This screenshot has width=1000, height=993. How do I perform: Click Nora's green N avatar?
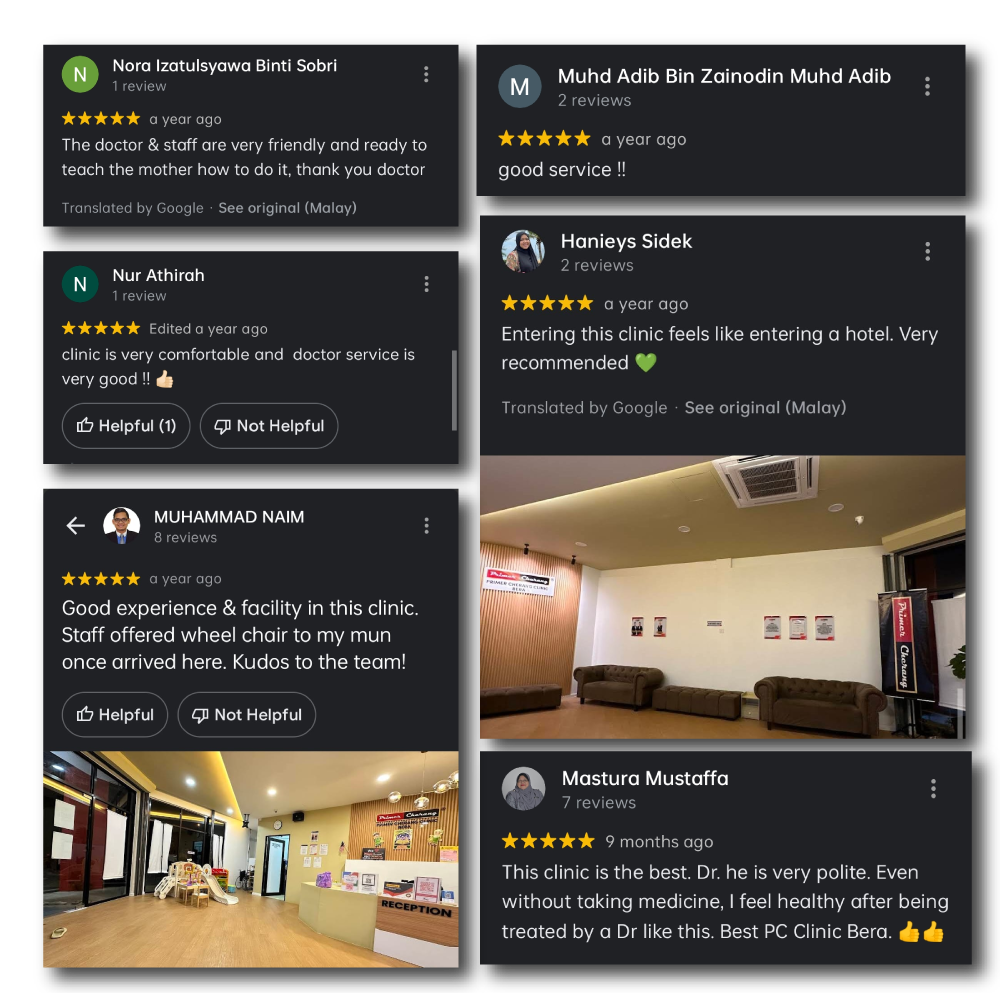(x=80, y=75)
